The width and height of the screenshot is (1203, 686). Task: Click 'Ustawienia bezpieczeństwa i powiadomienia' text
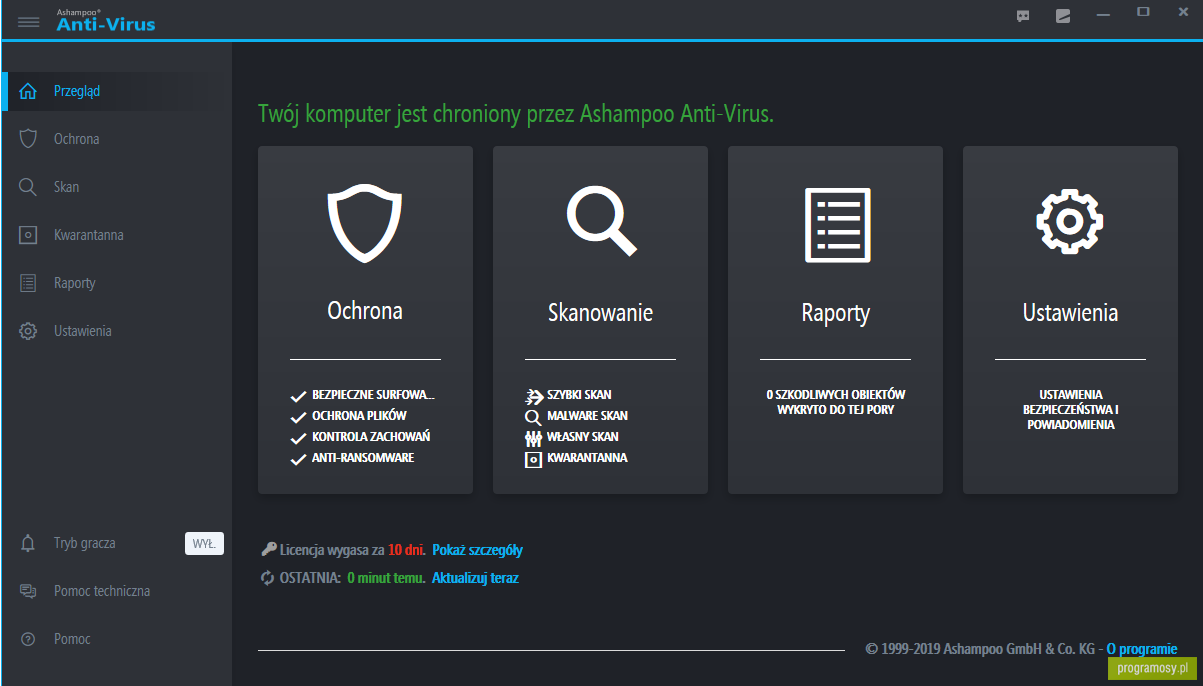[1070, 410]
